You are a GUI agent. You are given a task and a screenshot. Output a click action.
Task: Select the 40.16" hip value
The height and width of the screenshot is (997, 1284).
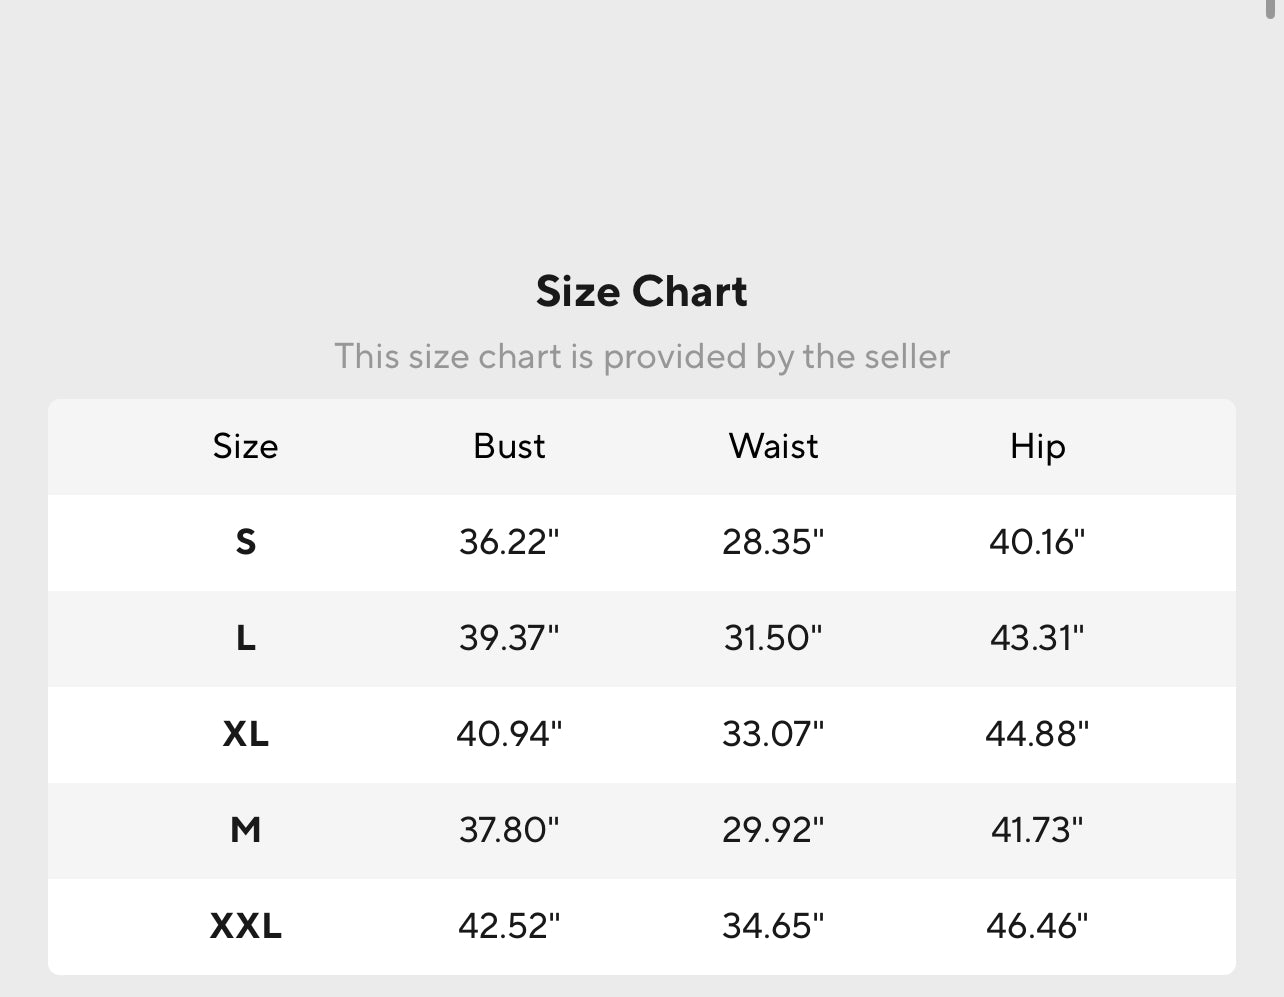[1037, 542]
